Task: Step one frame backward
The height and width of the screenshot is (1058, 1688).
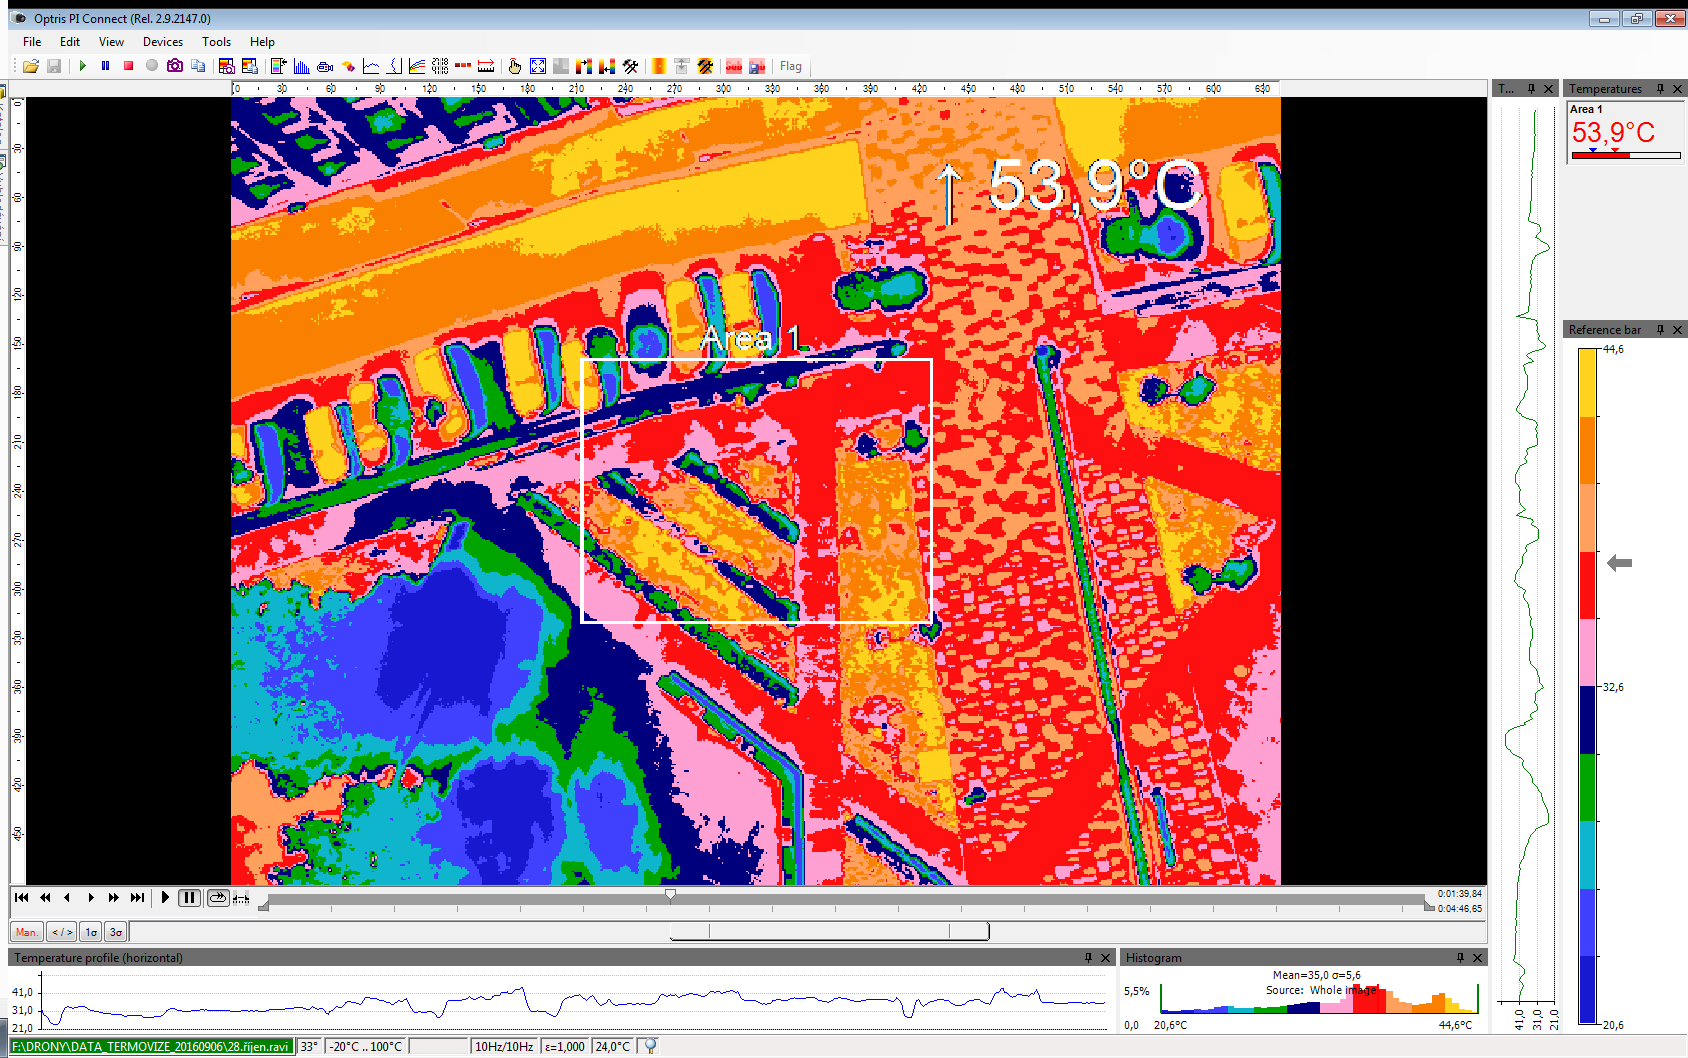Action: tap(67, 898)
